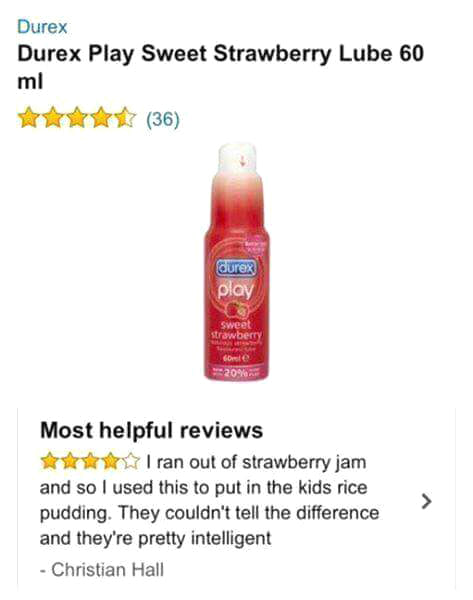Screen dimensions: 473x600
Task: Open the product bottle image
Action: click(x=236, y=262)
